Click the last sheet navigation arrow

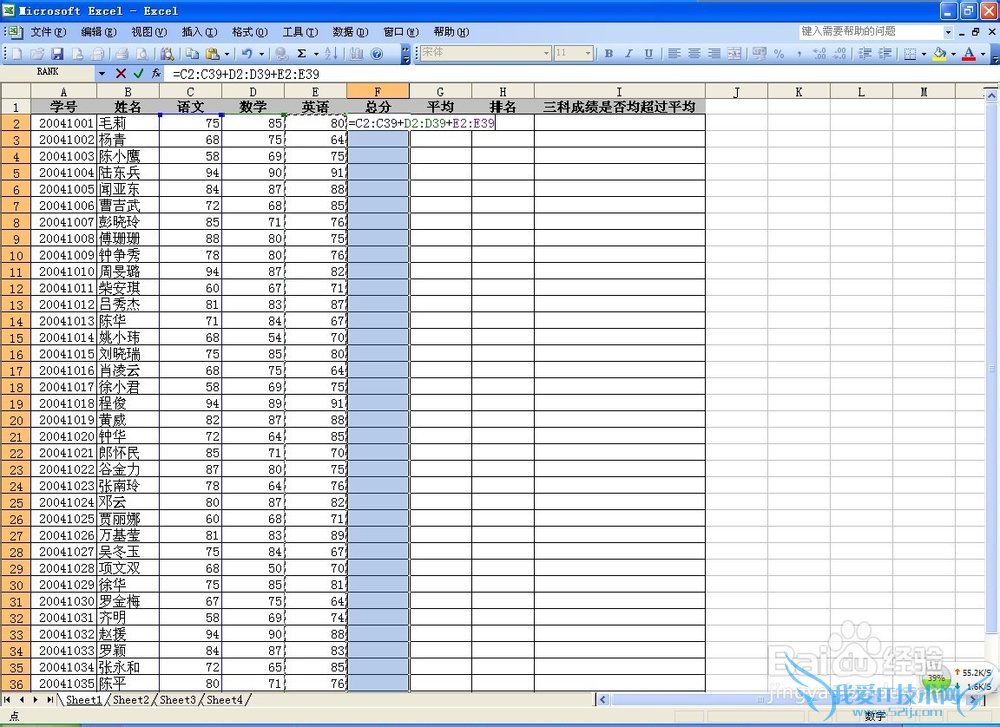coord(50,700)
